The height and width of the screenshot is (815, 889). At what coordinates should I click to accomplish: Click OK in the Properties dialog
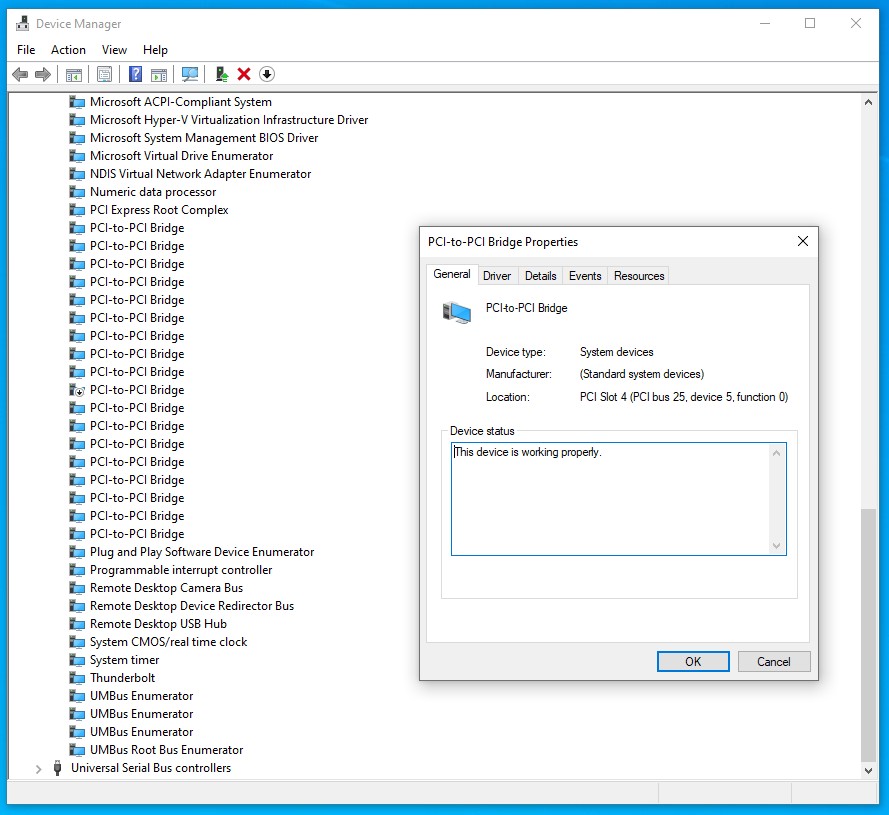[693, 661]
